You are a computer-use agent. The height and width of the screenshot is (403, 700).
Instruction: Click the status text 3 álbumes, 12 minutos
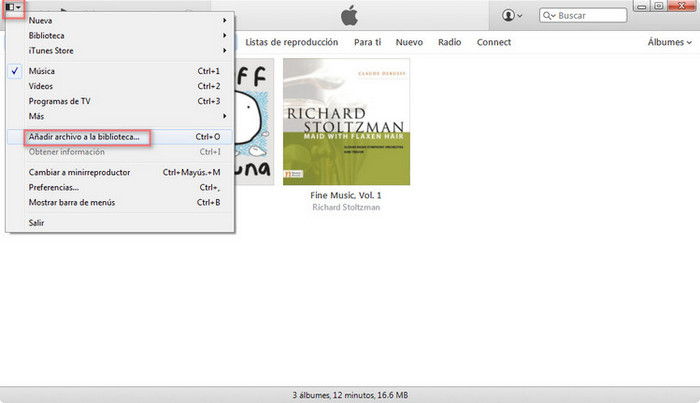pyautogui.click(x=350, y=395)
